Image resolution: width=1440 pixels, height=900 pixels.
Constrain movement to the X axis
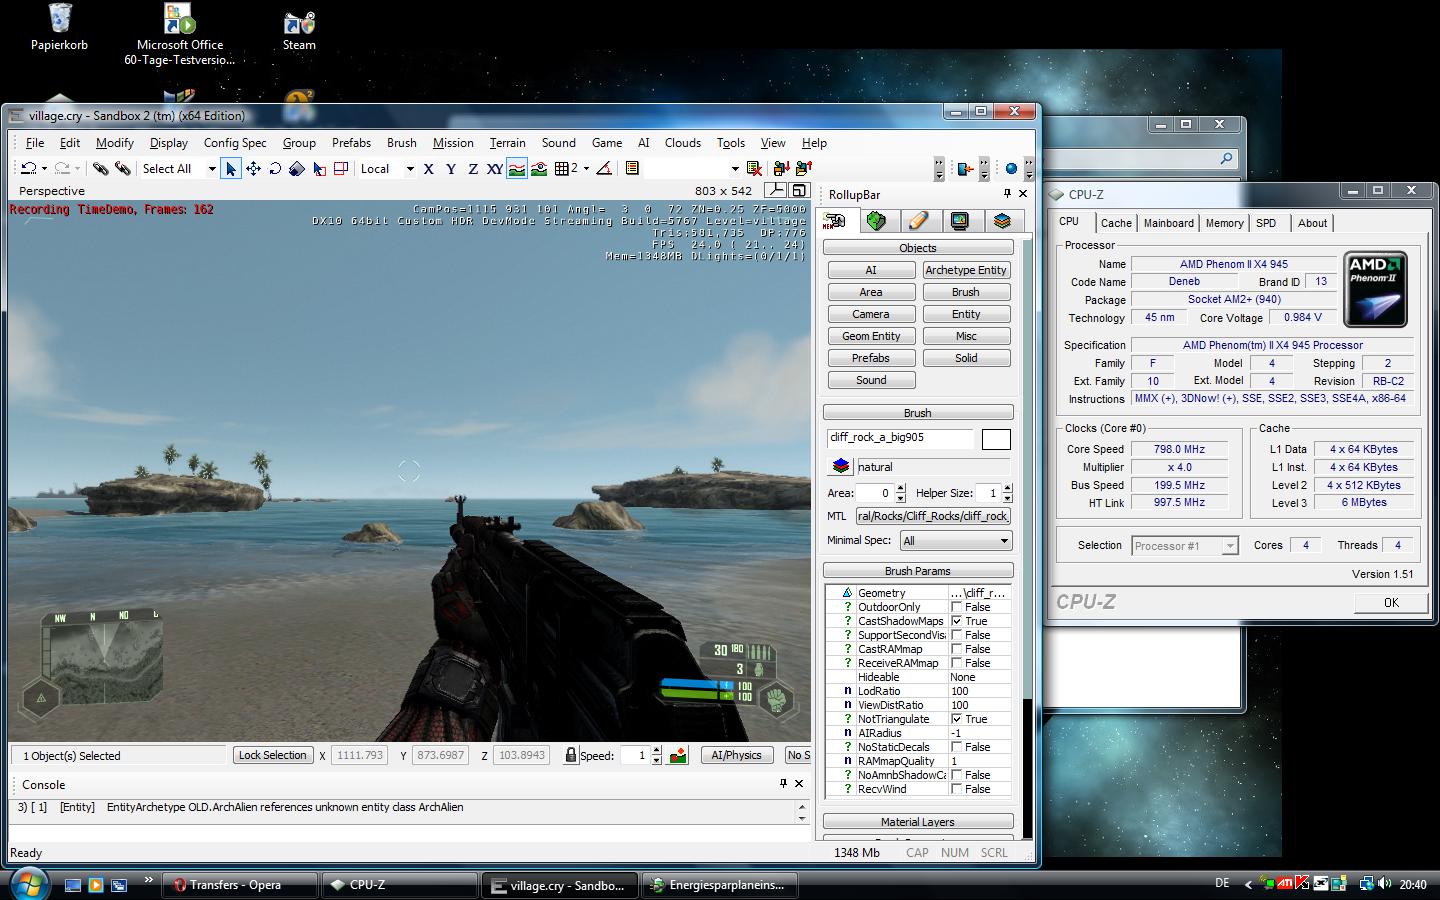pos(428,169)
